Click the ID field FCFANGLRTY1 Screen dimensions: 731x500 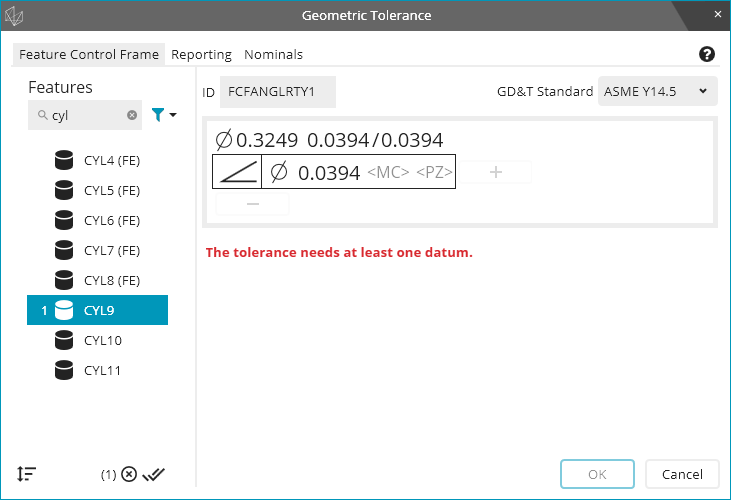(277, 92)
